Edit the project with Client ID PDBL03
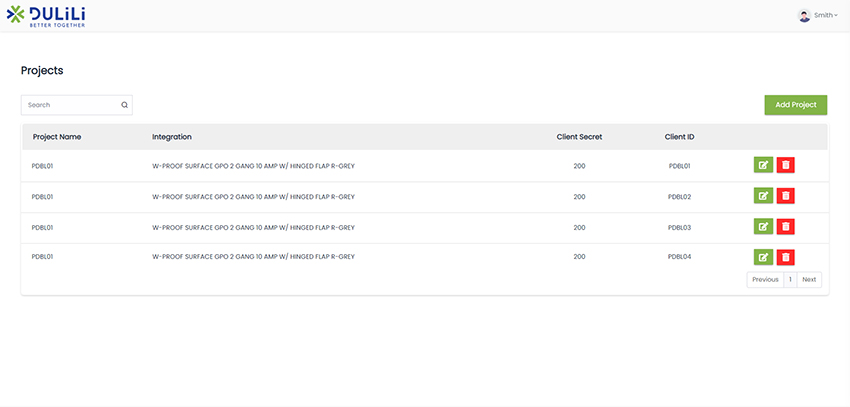This screenshot has height=407, width=850. (763, 227)
